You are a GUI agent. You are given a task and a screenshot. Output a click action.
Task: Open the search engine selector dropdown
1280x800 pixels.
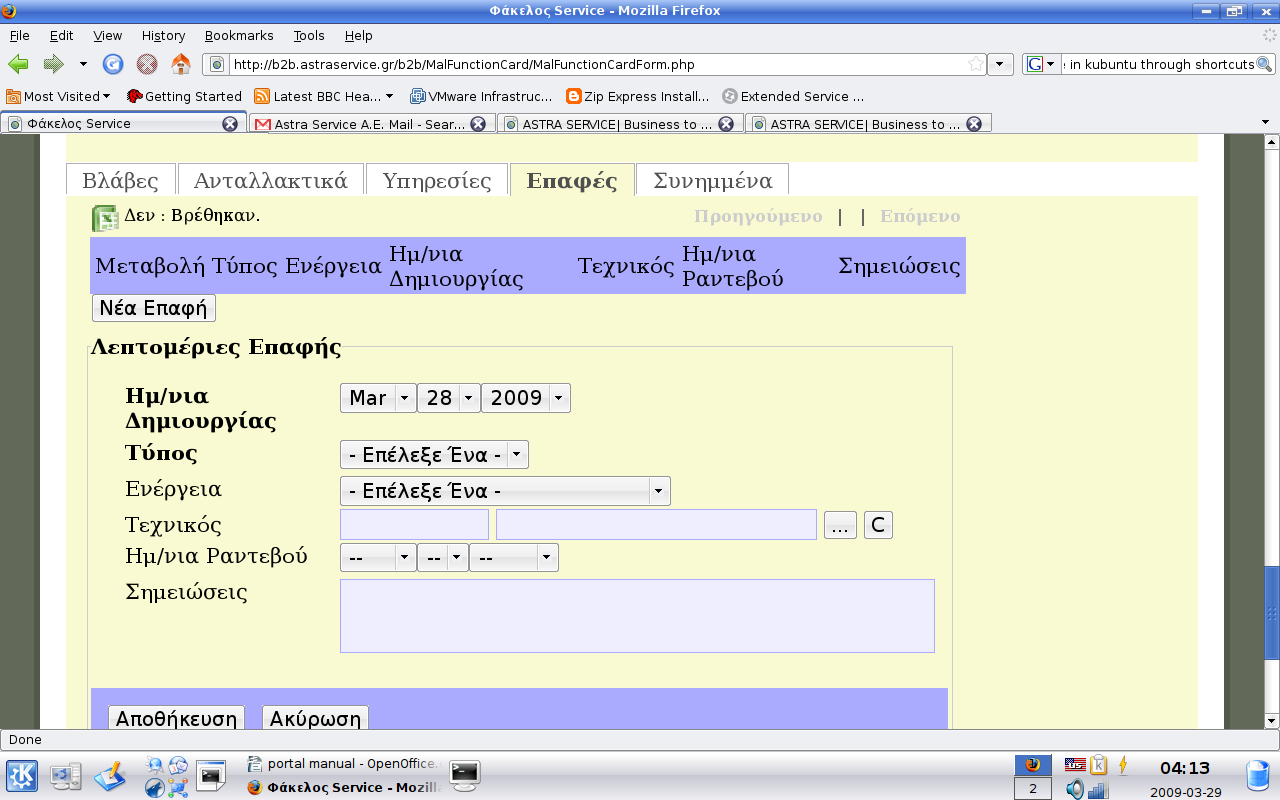coord(1040,64)
